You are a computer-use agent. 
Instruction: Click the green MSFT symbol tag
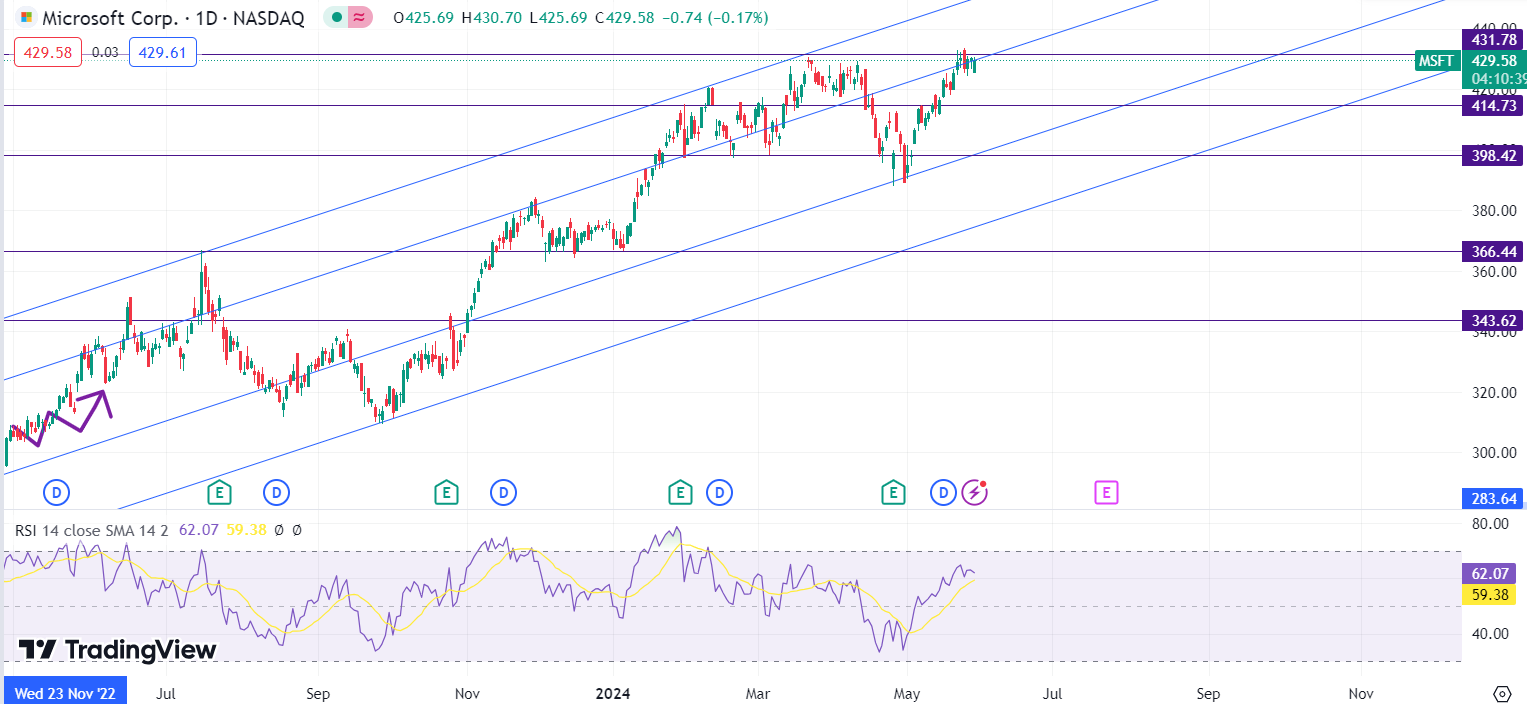click(x=1436, y=61)
